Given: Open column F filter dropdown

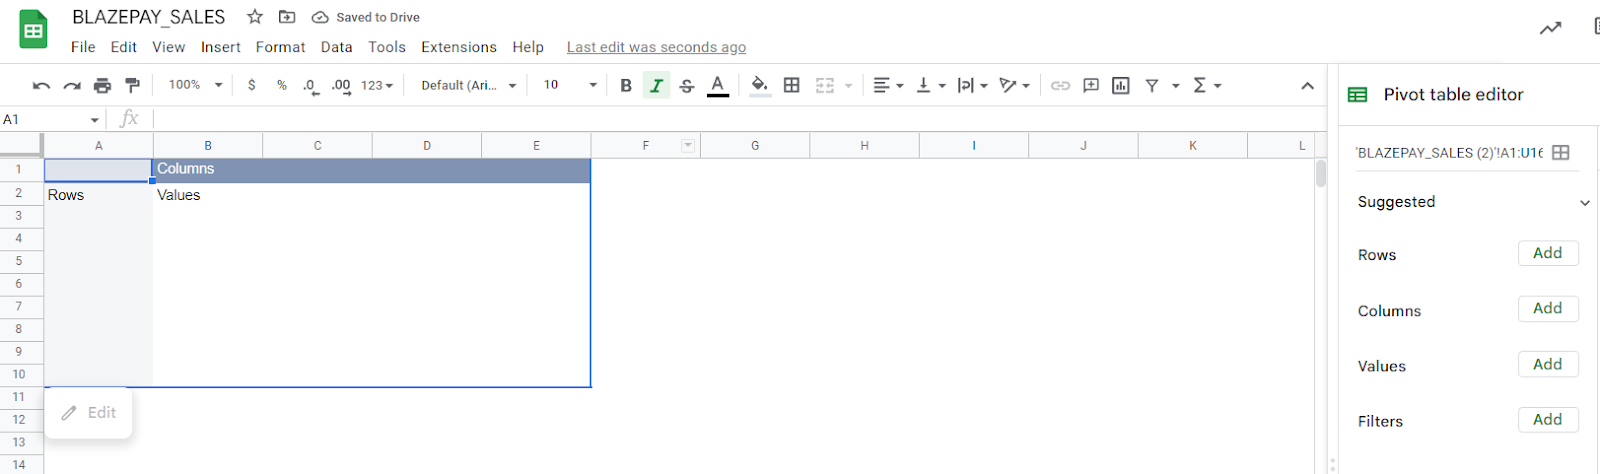Looking at the screenshot, I should tap(688, 146).
